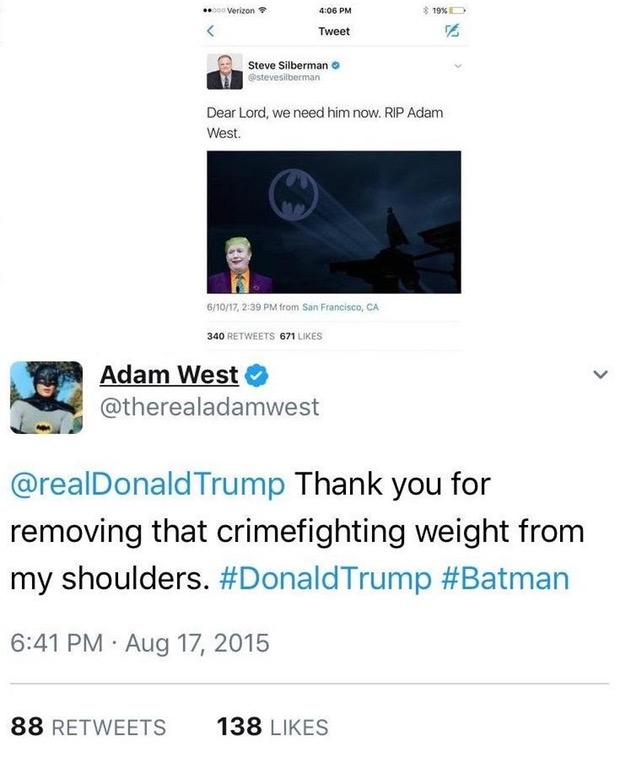Open Adam West's Batman avatar
This screenshot has height=768, width=631.
(x=47, y=397)
